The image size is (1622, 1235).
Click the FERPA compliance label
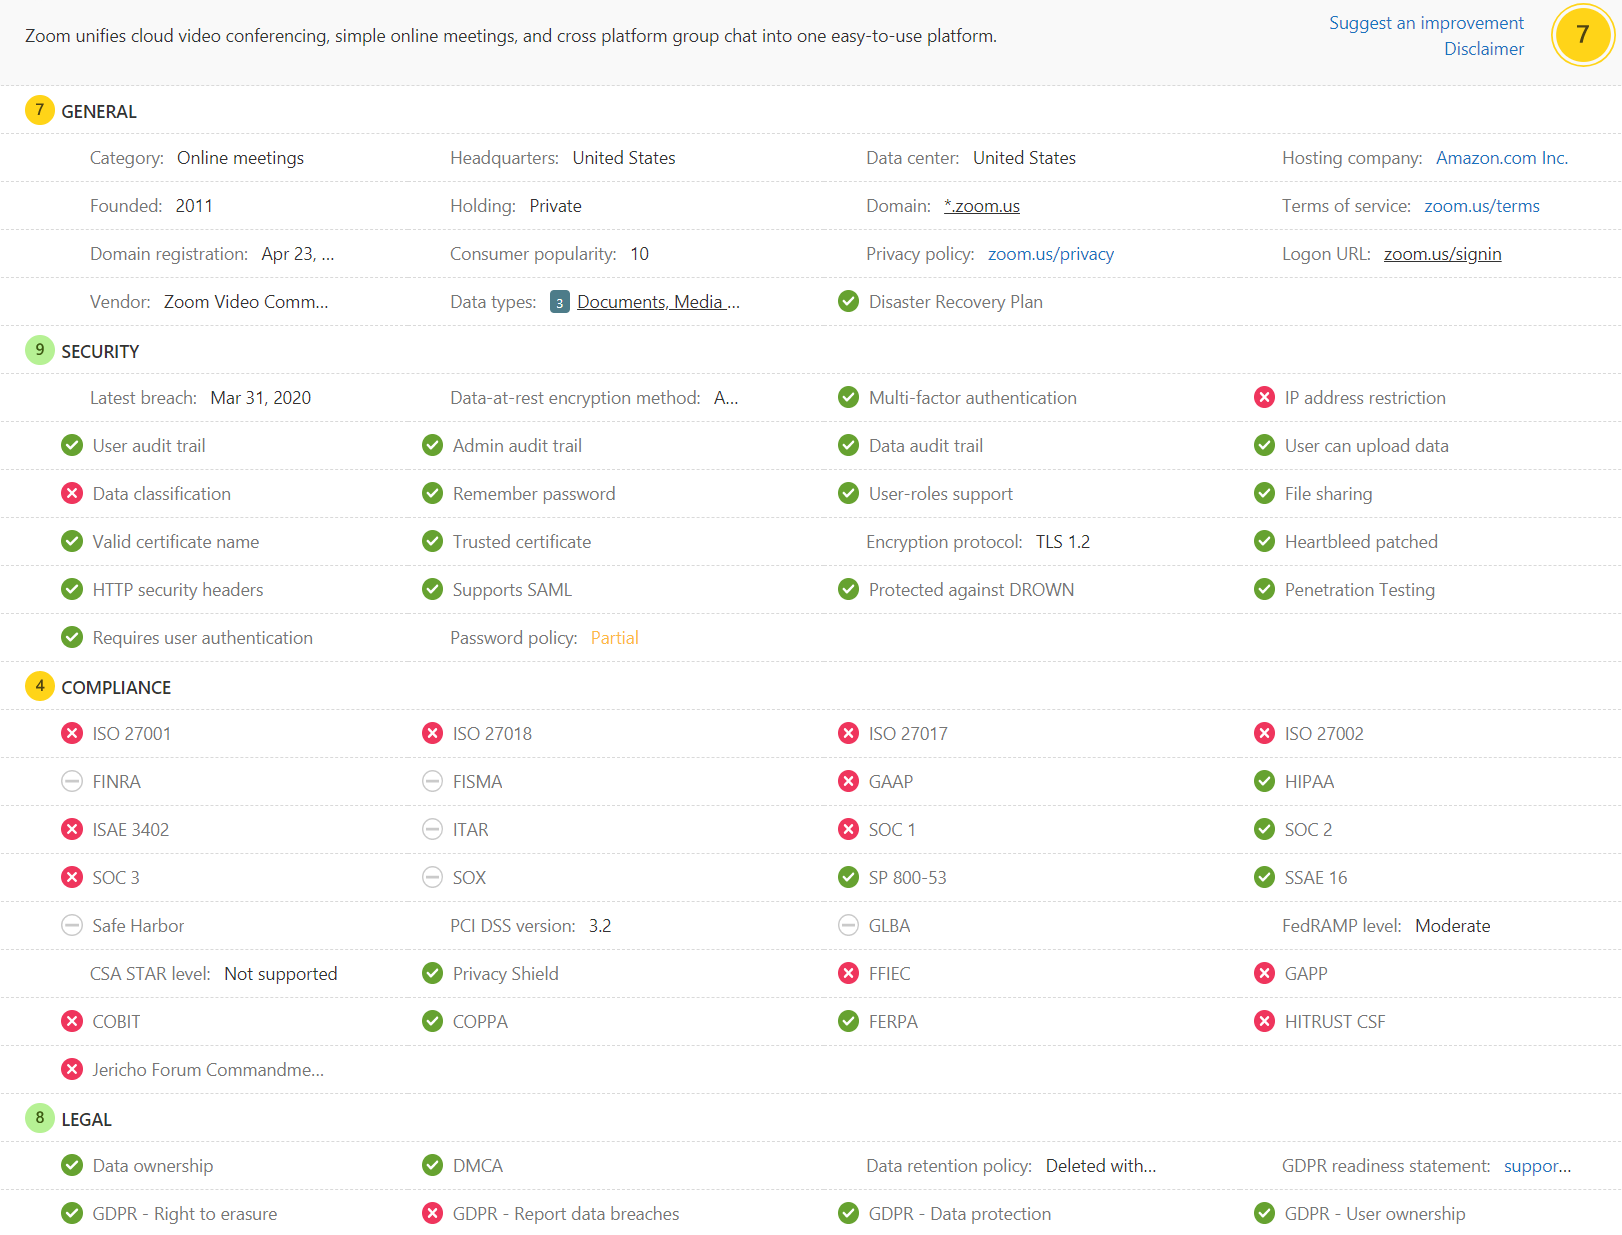[893, 1022]
